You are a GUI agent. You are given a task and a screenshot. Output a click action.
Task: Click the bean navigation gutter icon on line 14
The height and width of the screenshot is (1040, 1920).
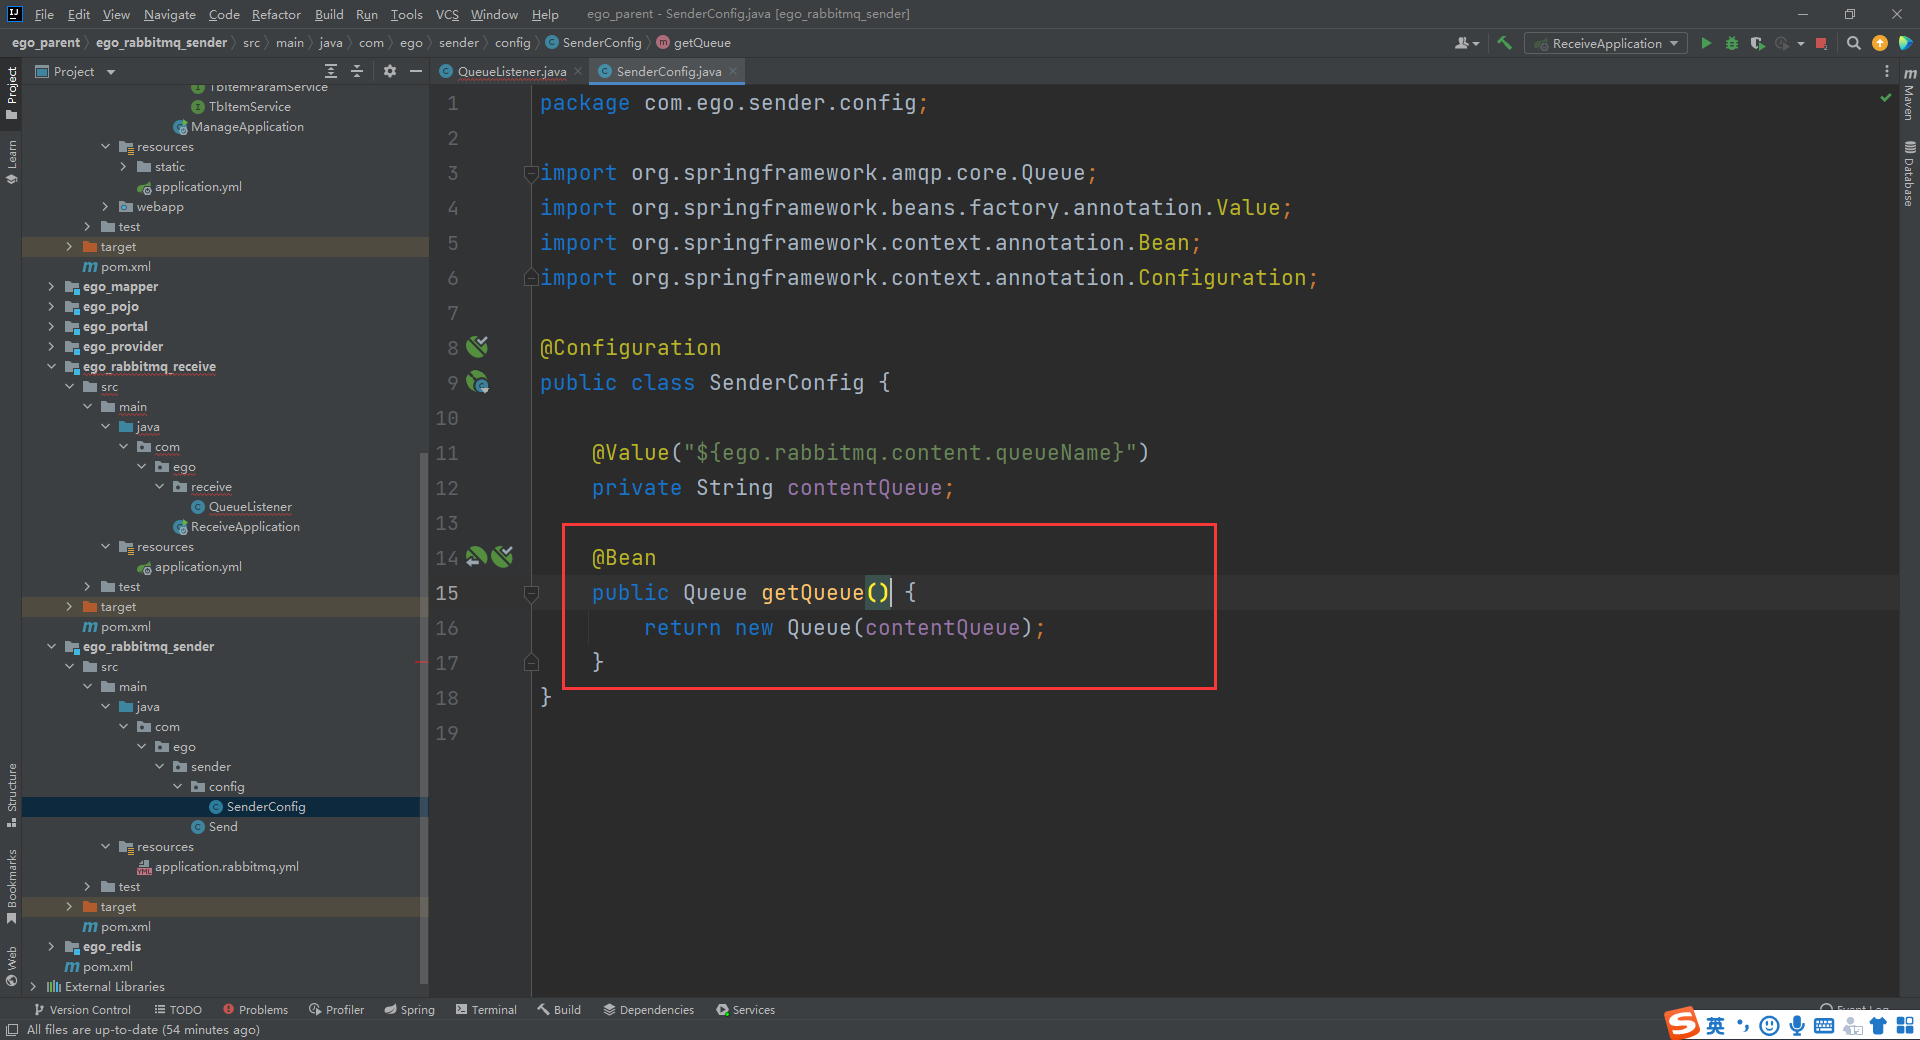[477, 557]
